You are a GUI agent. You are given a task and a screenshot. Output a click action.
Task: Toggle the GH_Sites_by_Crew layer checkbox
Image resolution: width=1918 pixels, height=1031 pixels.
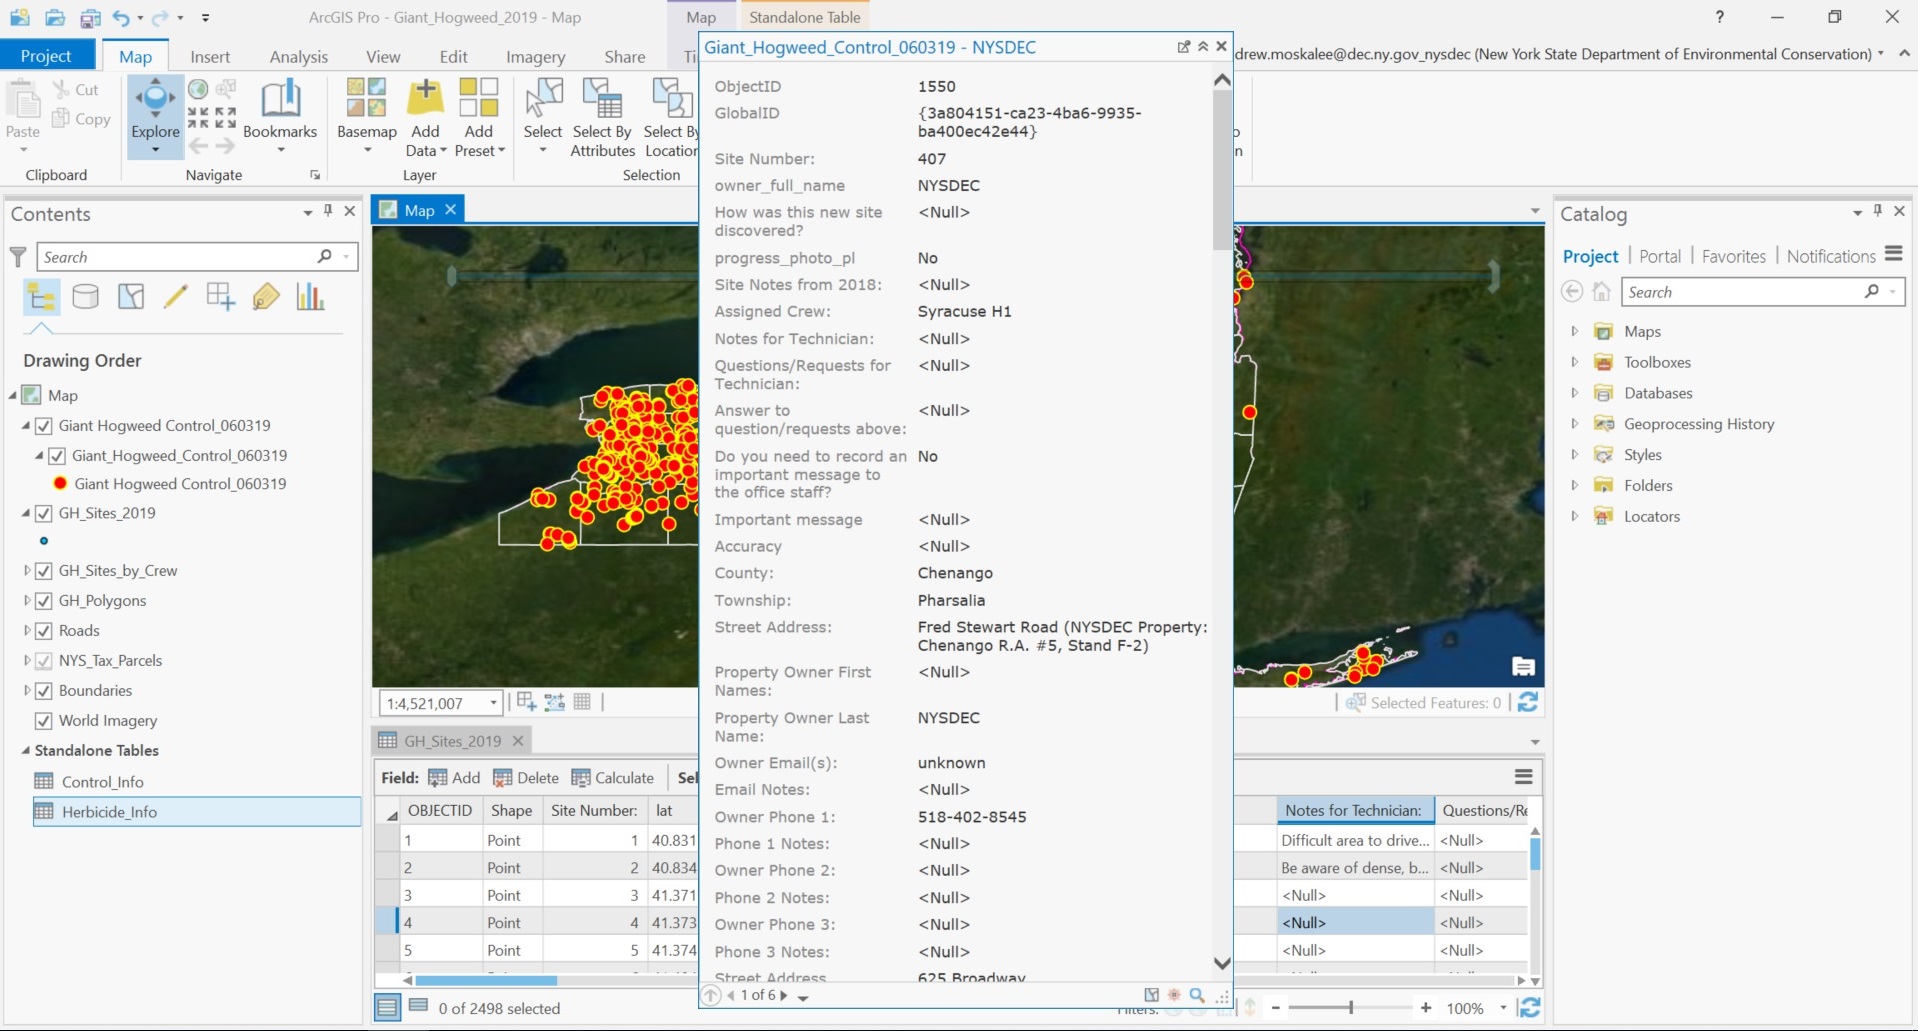point(44,571)
